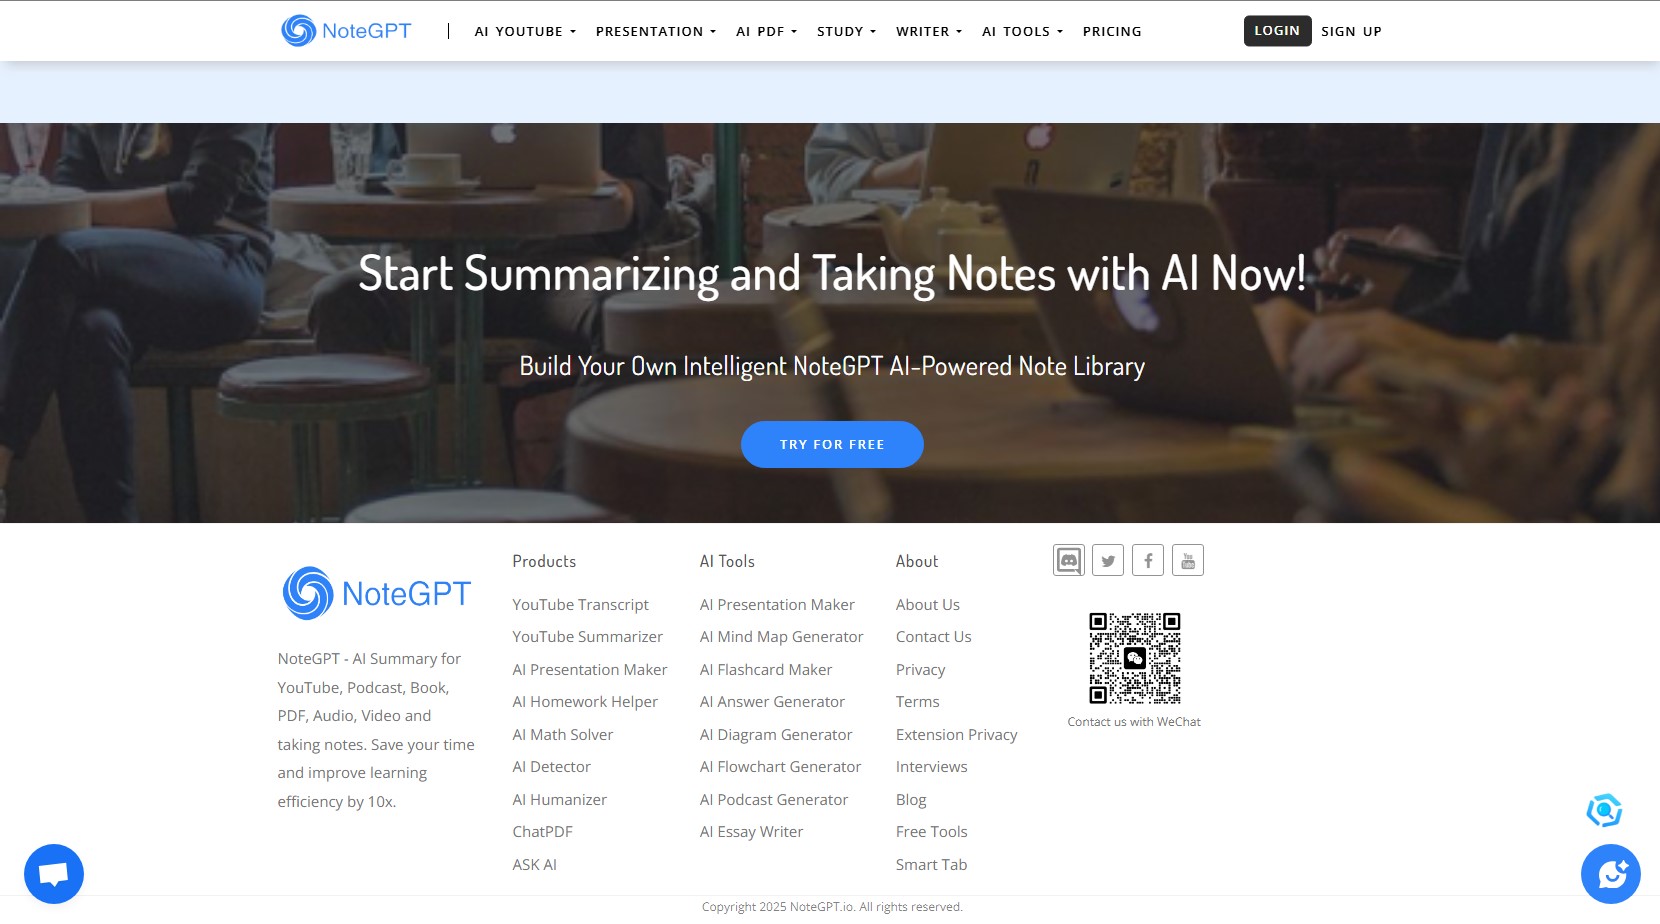Expand the AI Tools dropdown menu
The image size is (1660, 924).
pyautogui.click(x=1022, y=31)
